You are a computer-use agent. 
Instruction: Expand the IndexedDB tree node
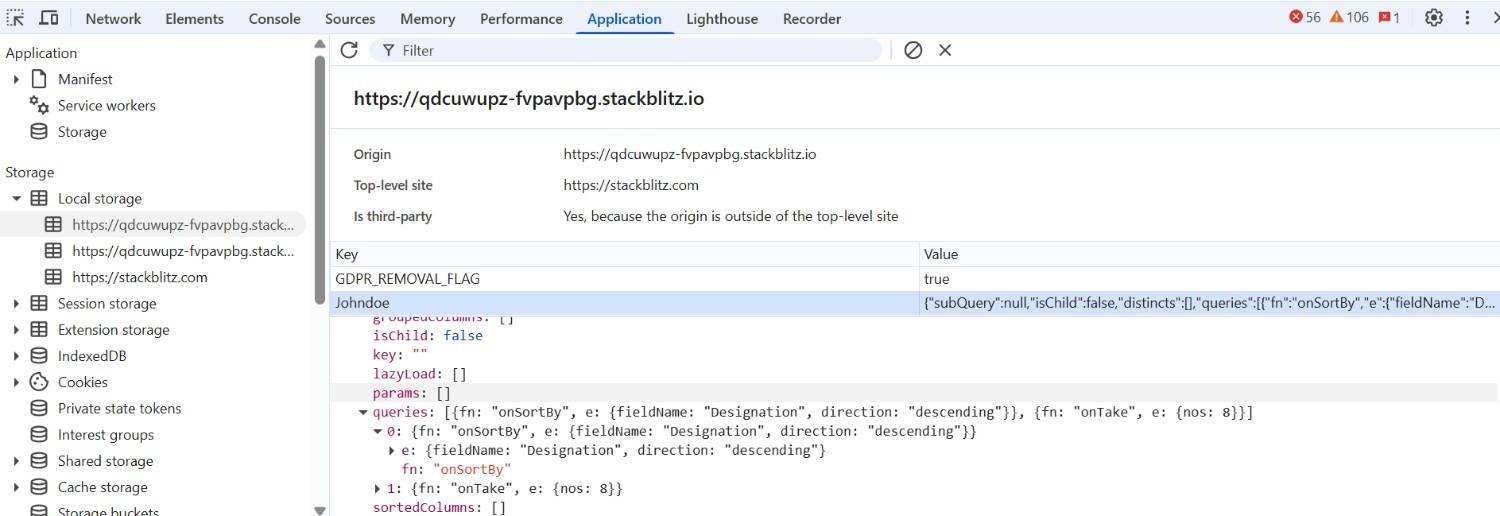pos(16,356)
